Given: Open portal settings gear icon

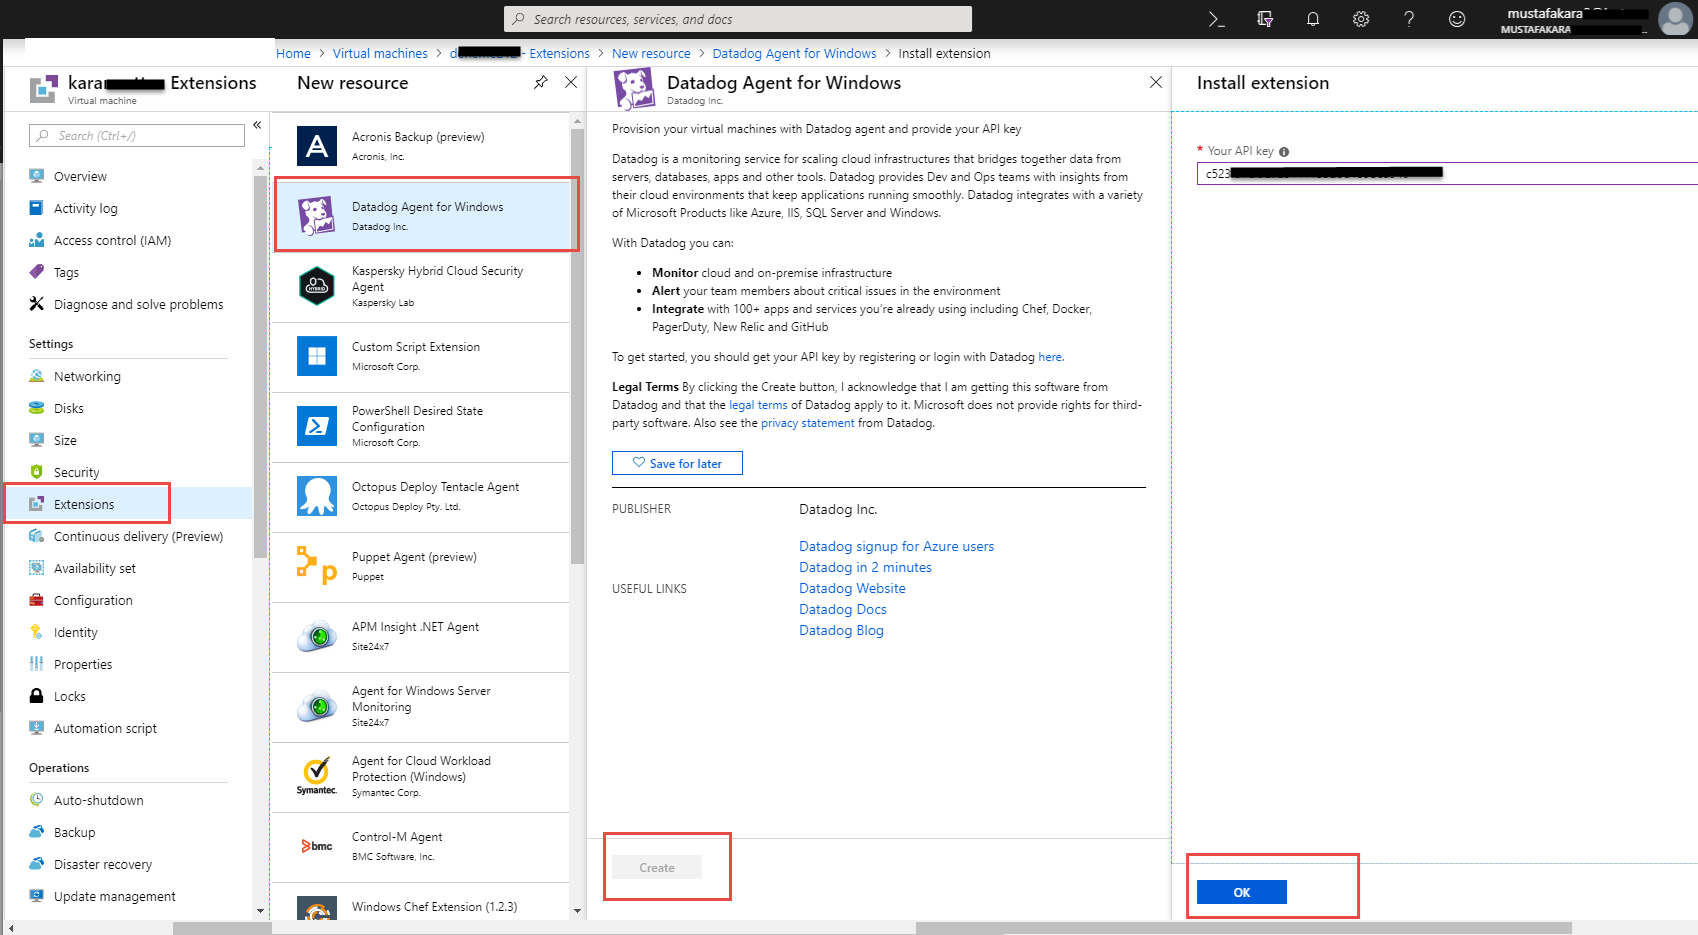Looking at the screenshot, I should [x=1361, y=19].
